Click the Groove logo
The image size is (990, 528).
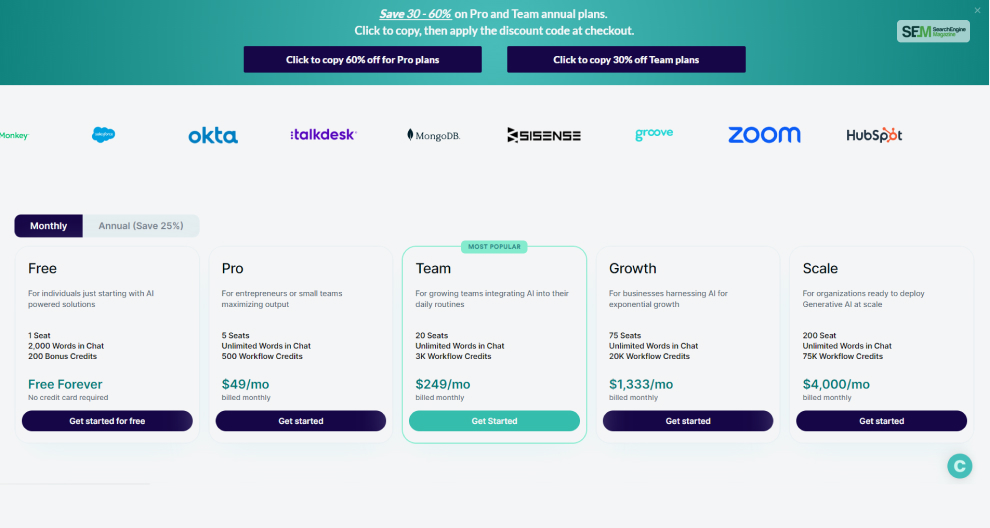coord(654,134)
